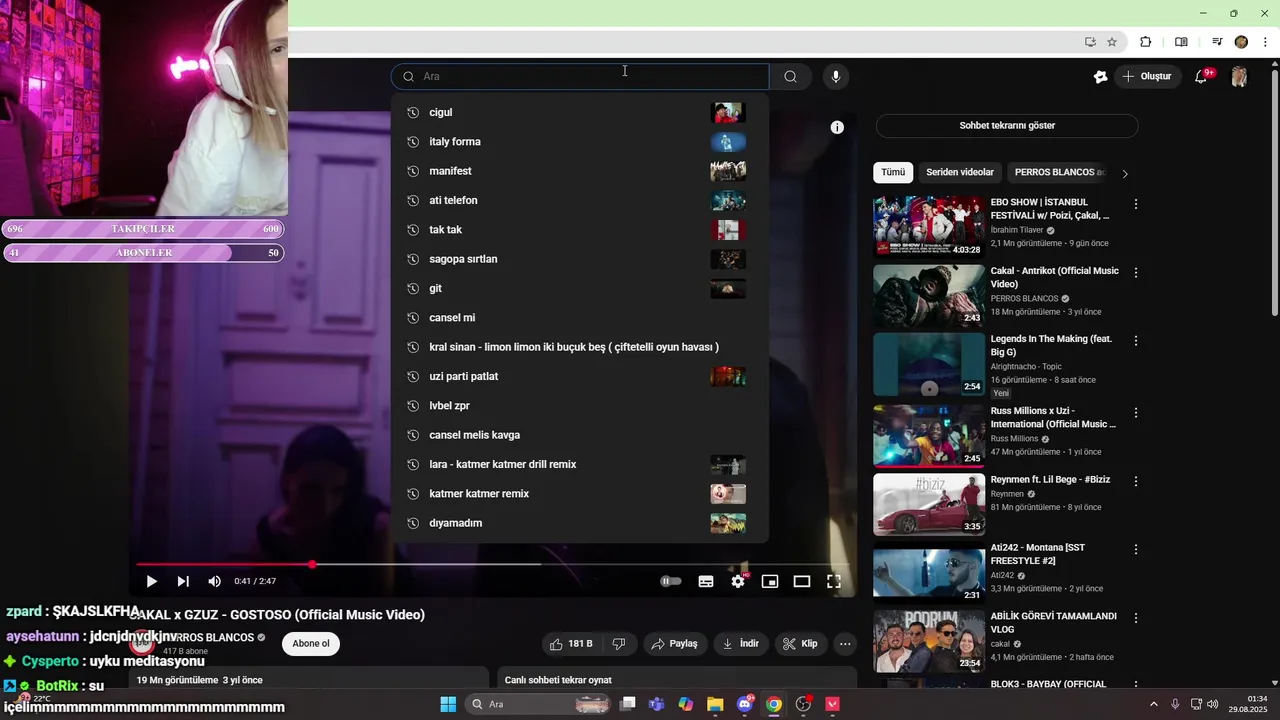Viewport: 1280px width, 720px height.
Task: Choose the 'uzi parti patlat' suggestion
Action: (x=579, y=376)
